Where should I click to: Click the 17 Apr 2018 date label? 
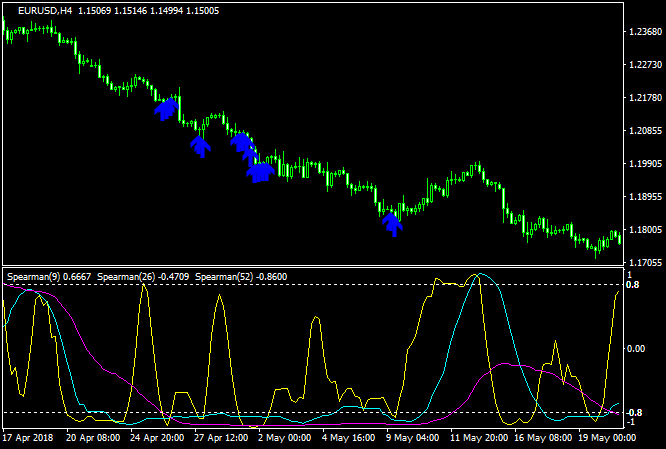pyautogui.click(x=28, y=438)
